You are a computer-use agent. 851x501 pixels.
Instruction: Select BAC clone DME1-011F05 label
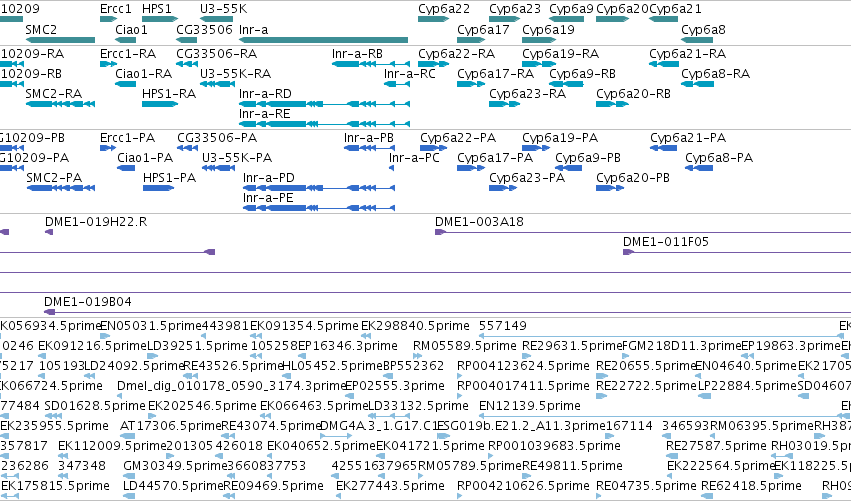(666, 242)
